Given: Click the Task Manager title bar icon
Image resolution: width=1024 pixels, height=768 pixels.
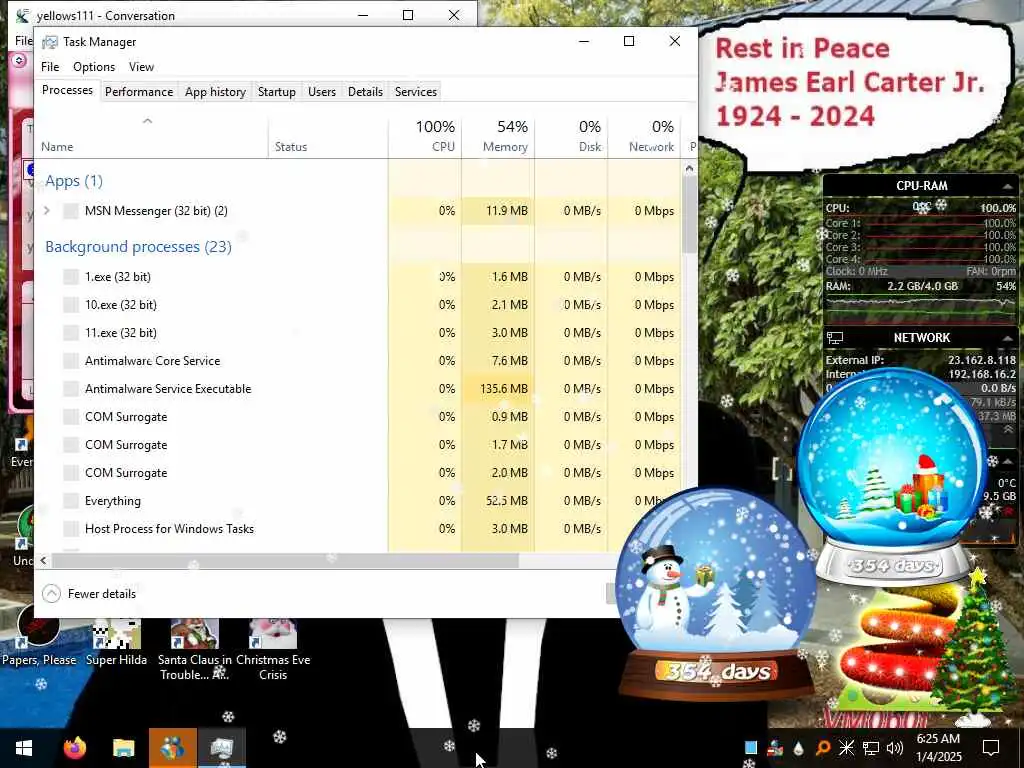Looking at the screenshot, I should (50, 42).
